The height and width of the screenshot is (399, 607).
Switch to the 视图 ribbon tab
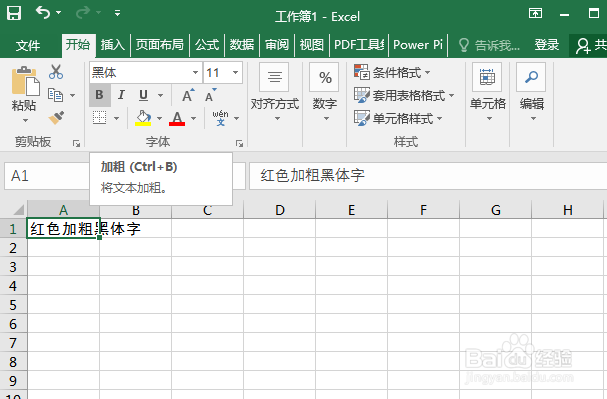coord(312,45)
